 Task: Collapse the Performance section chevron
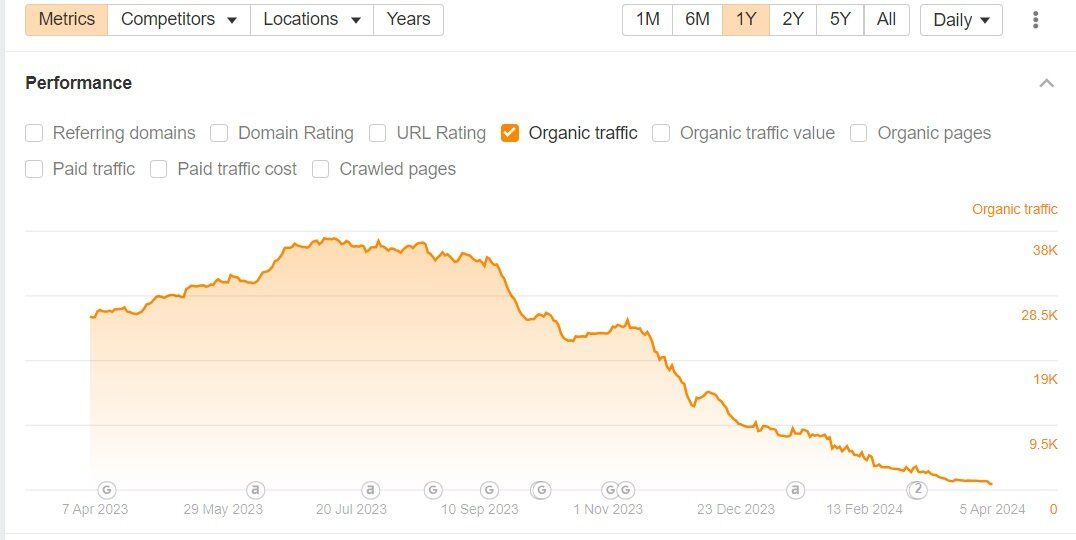pyautogui.click(x=1046, y=83)
